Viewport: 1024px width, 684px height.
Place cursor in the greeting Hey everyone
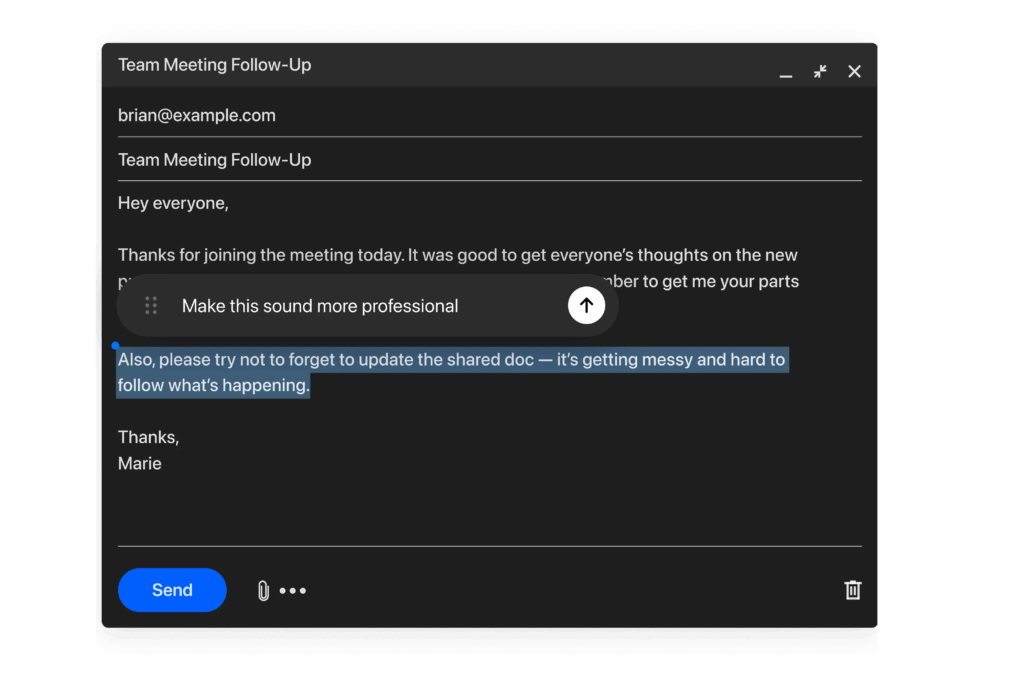point(173,202)
